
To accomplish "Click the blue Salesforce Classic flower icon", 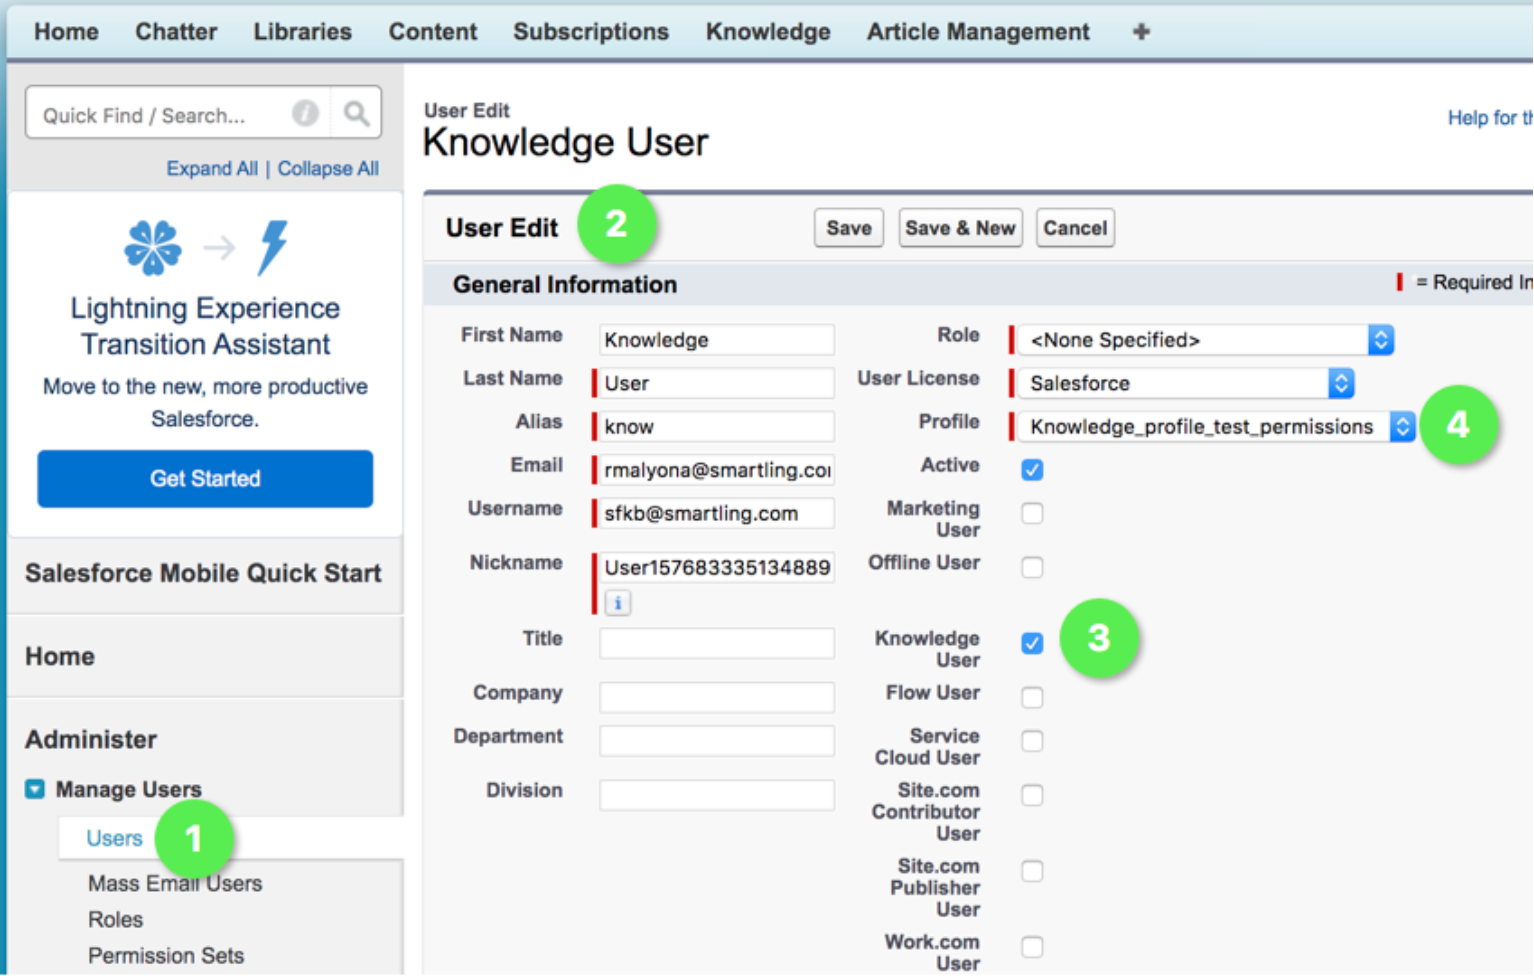I will point(153,247).
